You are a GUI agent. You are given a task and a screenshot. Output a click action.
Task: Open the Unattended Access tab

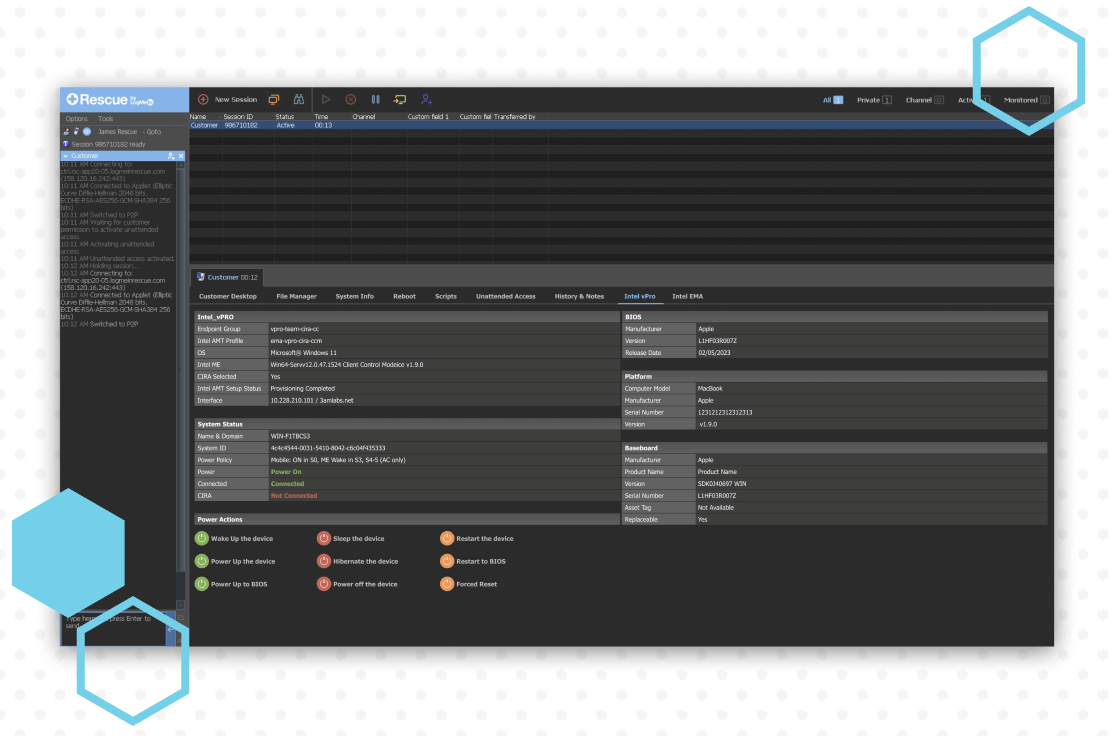click(508, 296)
